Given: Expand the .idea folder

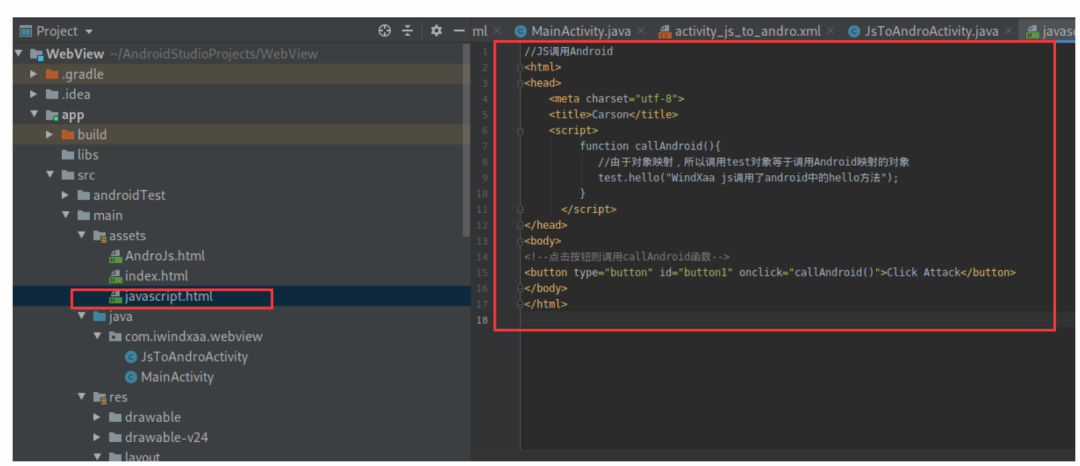Looking at the screenshot, I should tap(34, 94).
